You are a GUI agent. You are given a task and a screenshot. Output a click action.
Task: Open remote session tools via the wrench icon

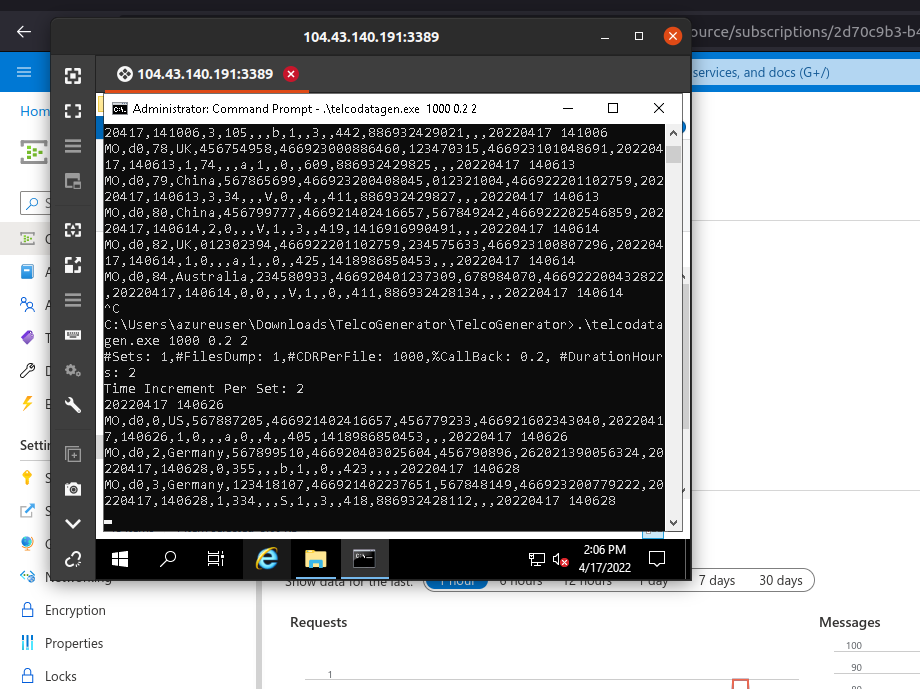72,407
